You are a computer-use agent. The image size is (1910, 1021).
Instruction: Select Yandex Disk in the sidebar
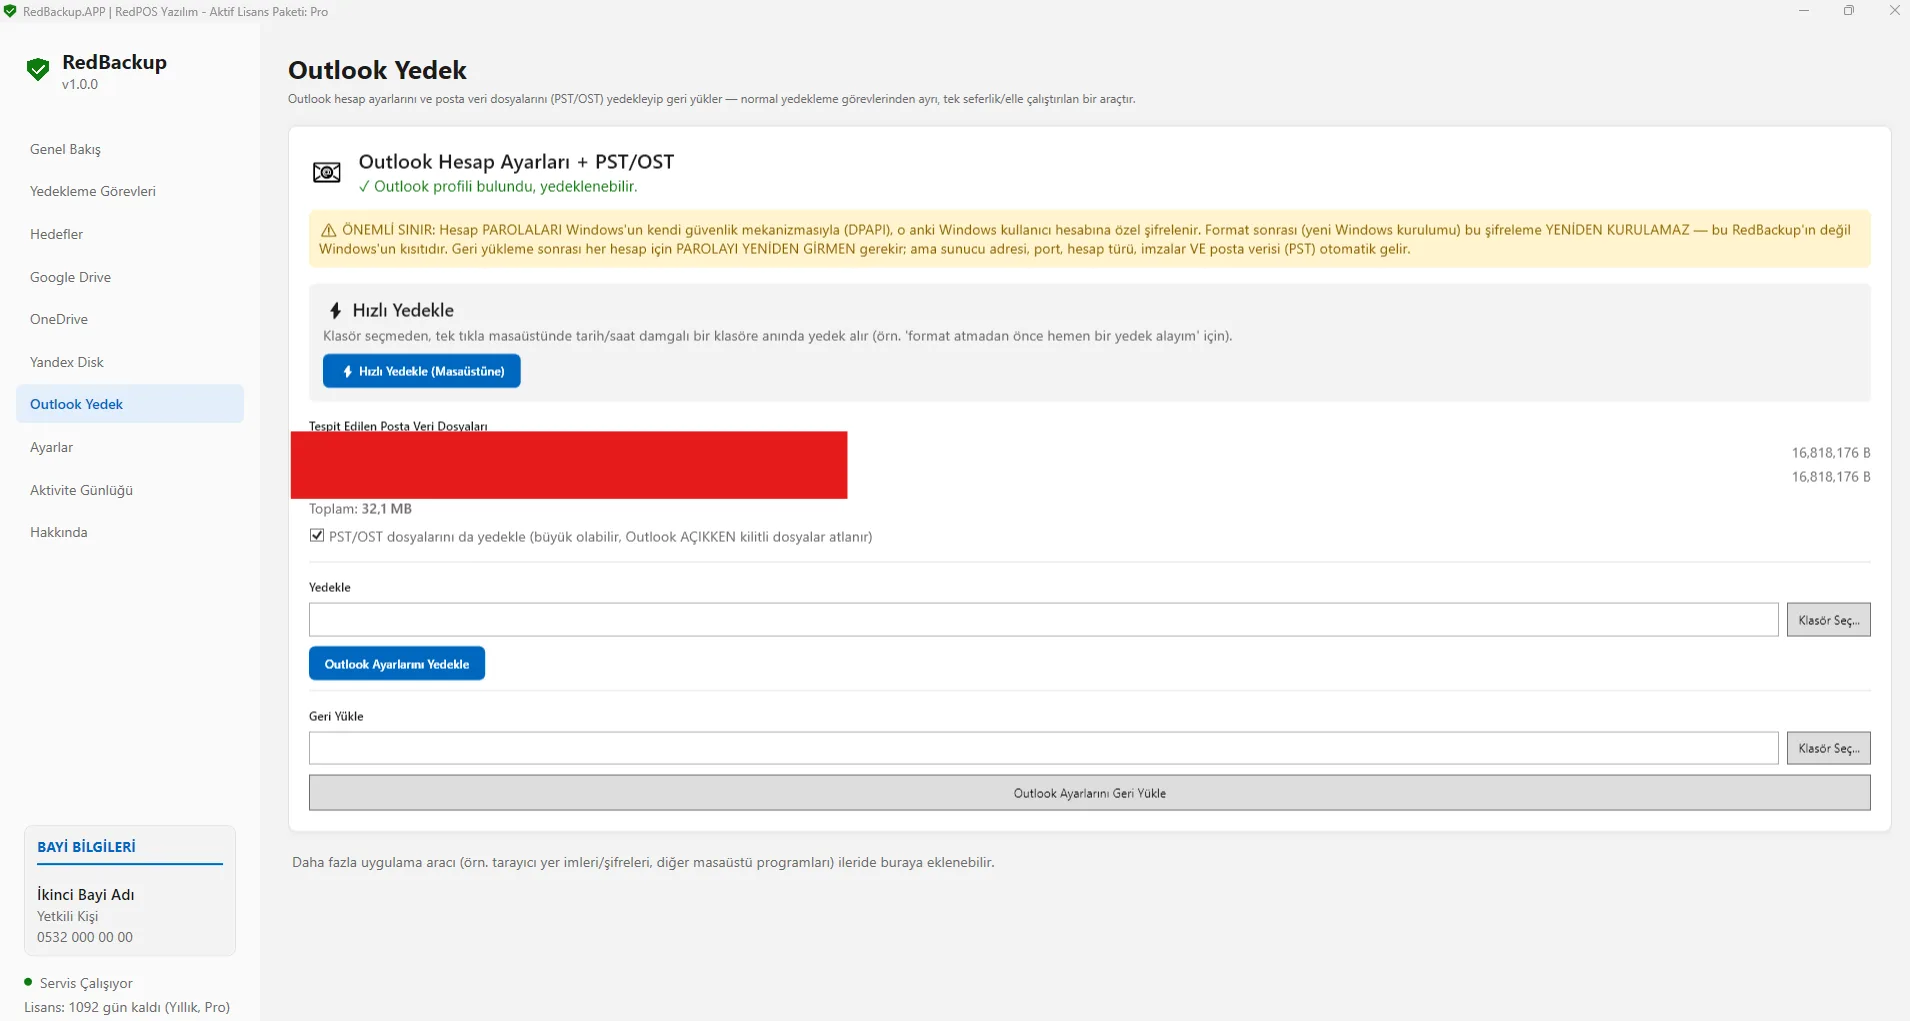tap(130, 362)
